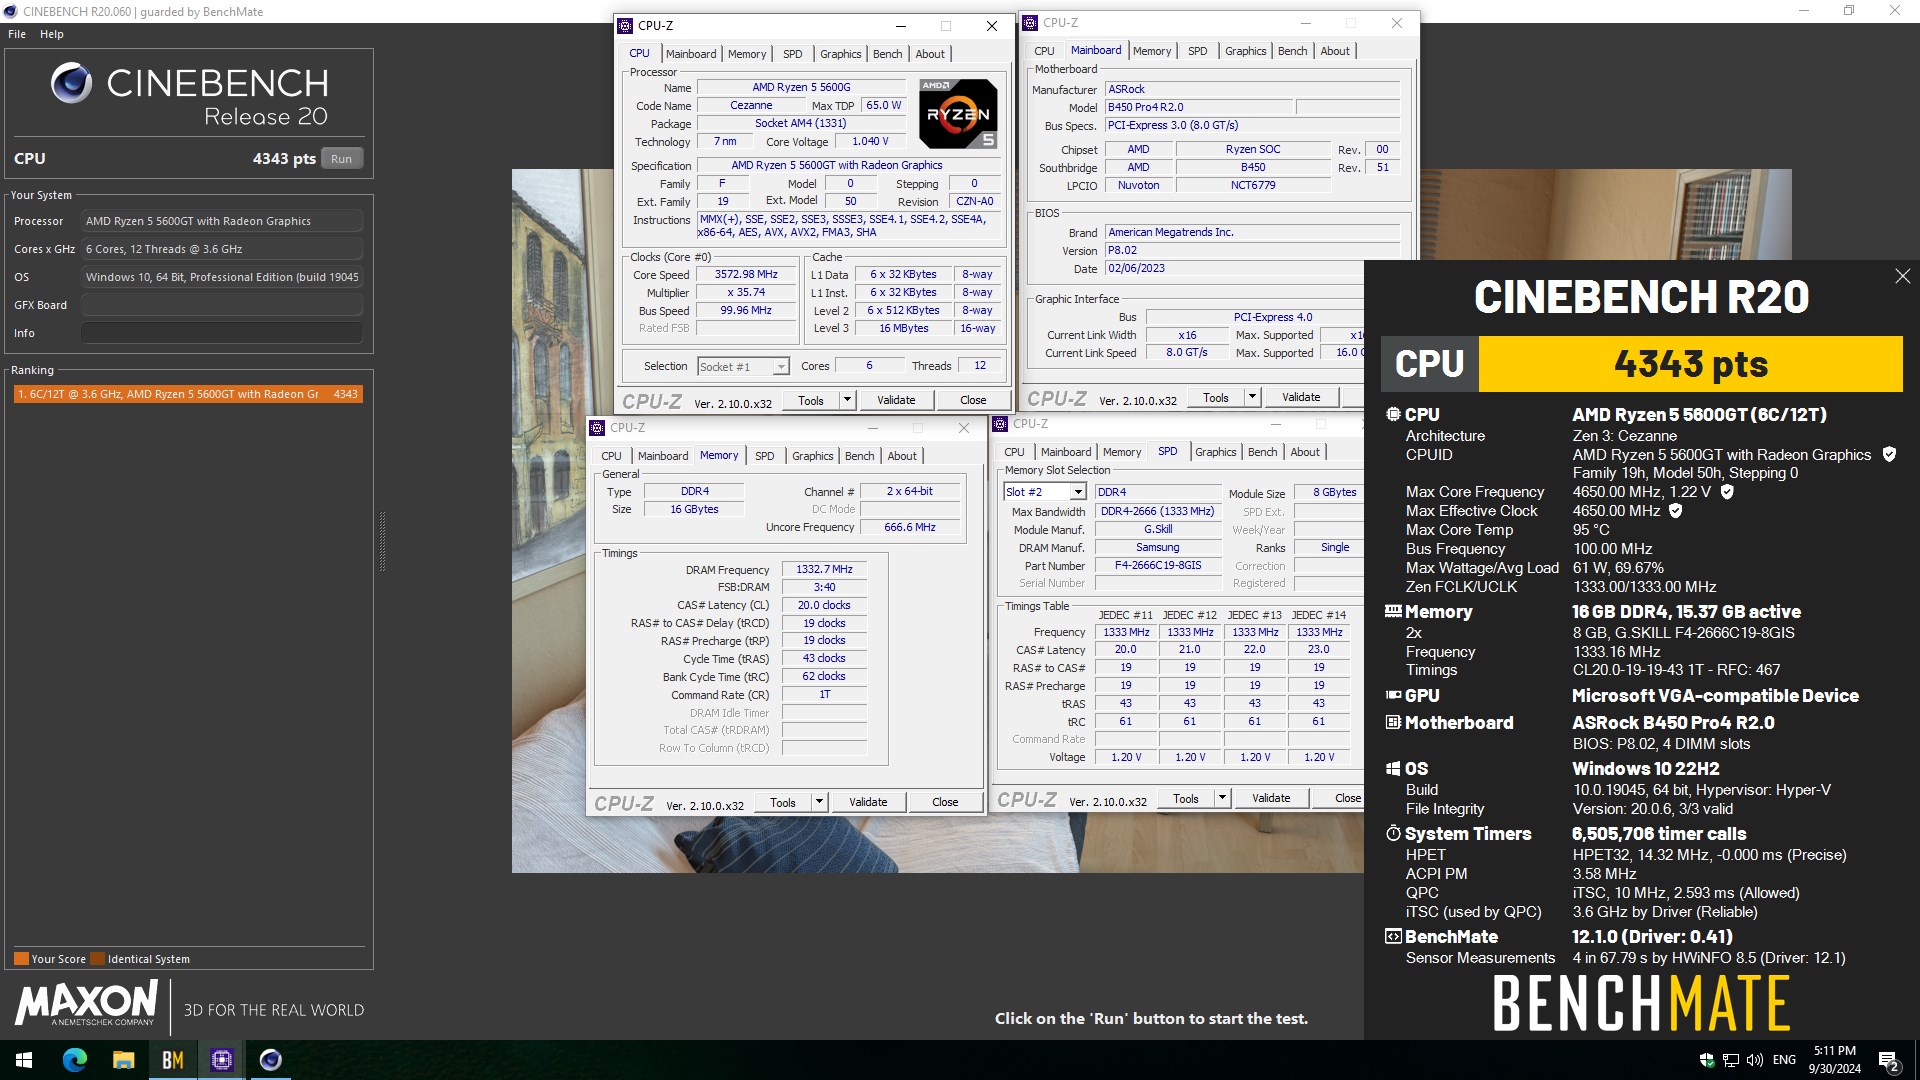
Task: Open Socket #1 selection dropdown
Action: coord(743,367)
